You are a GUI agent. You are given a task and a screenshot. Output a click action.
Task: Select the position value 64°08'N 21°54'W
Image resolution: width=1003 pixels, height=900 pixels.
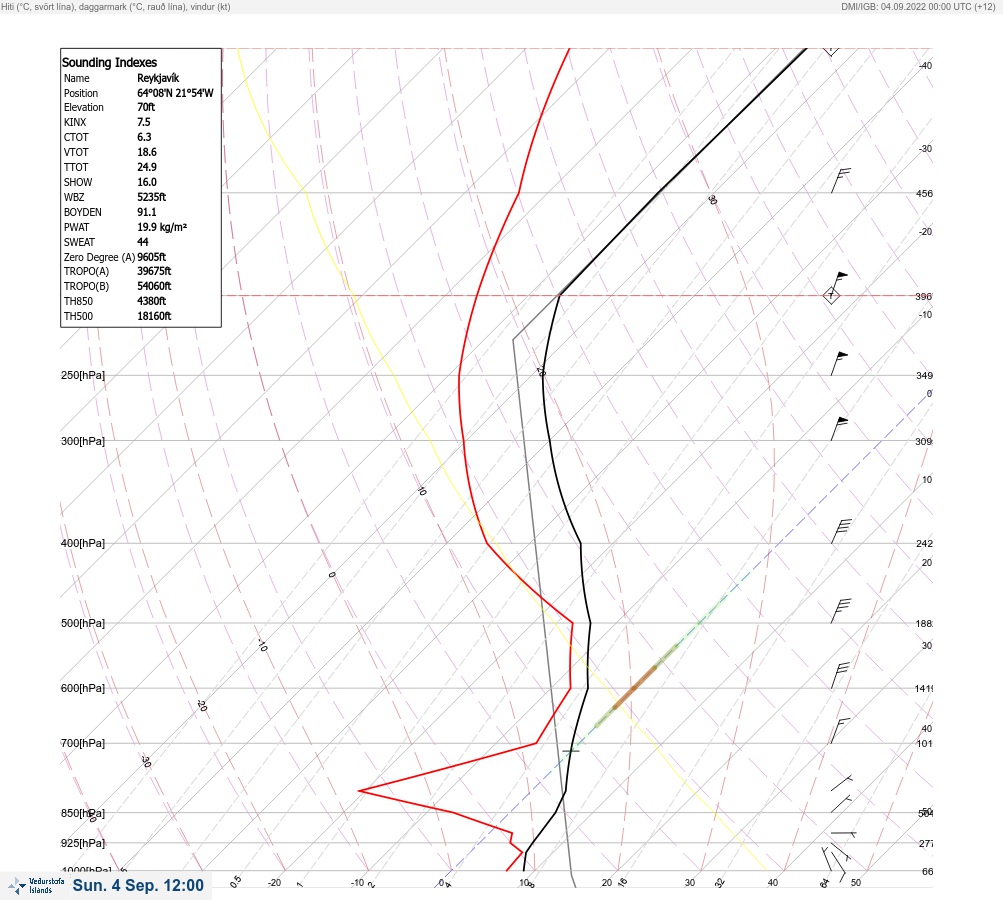175,93
